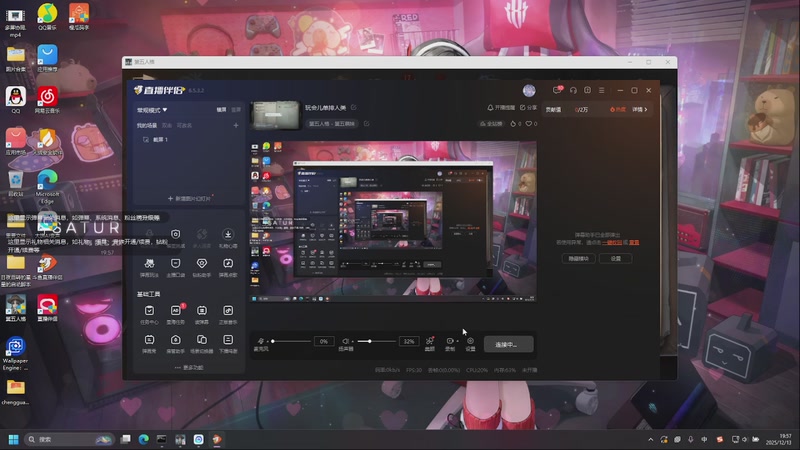
Task: Click the 分享 share button
Action: (x=528, y=108)
